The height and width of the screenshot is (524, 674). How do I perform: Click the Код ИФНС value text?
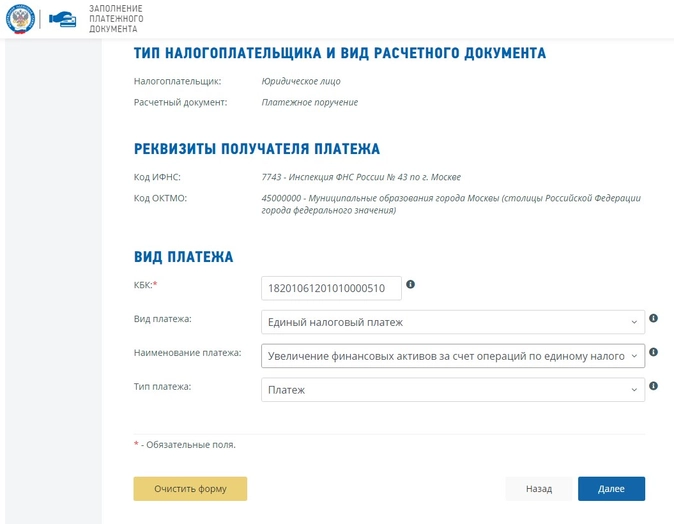point(361,177)
